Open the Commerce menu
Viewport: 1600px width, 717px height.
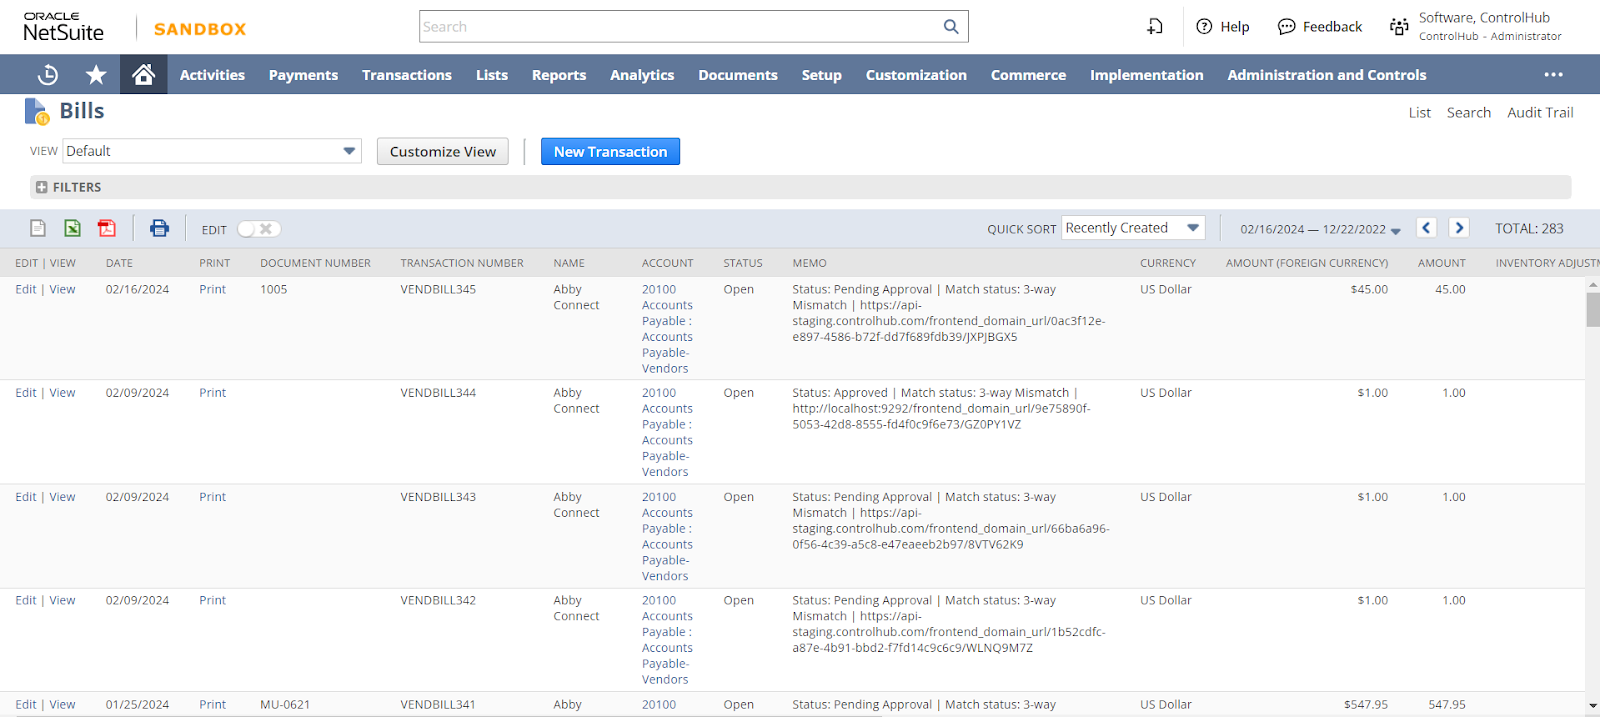(x=1028, y=75)
